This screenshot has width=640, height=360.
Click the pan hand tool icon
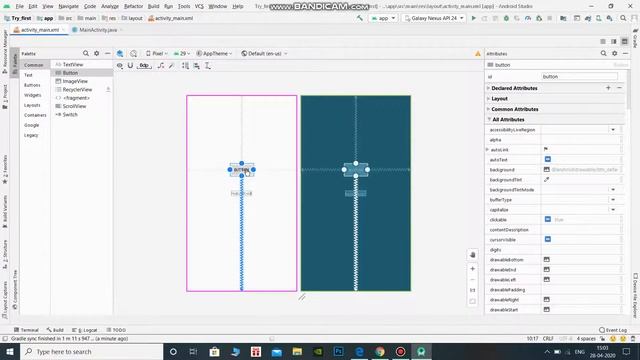(473, 255)
